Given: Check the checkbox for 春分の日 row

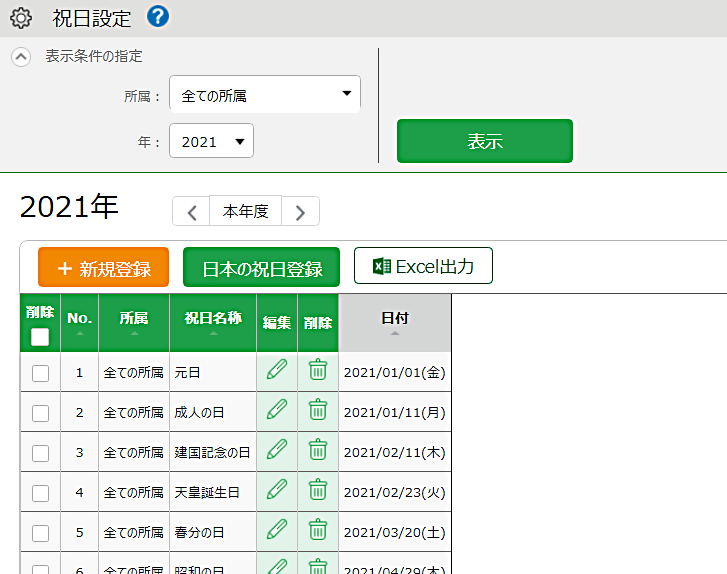Looking at the screenshot, I should pos(40,532).
